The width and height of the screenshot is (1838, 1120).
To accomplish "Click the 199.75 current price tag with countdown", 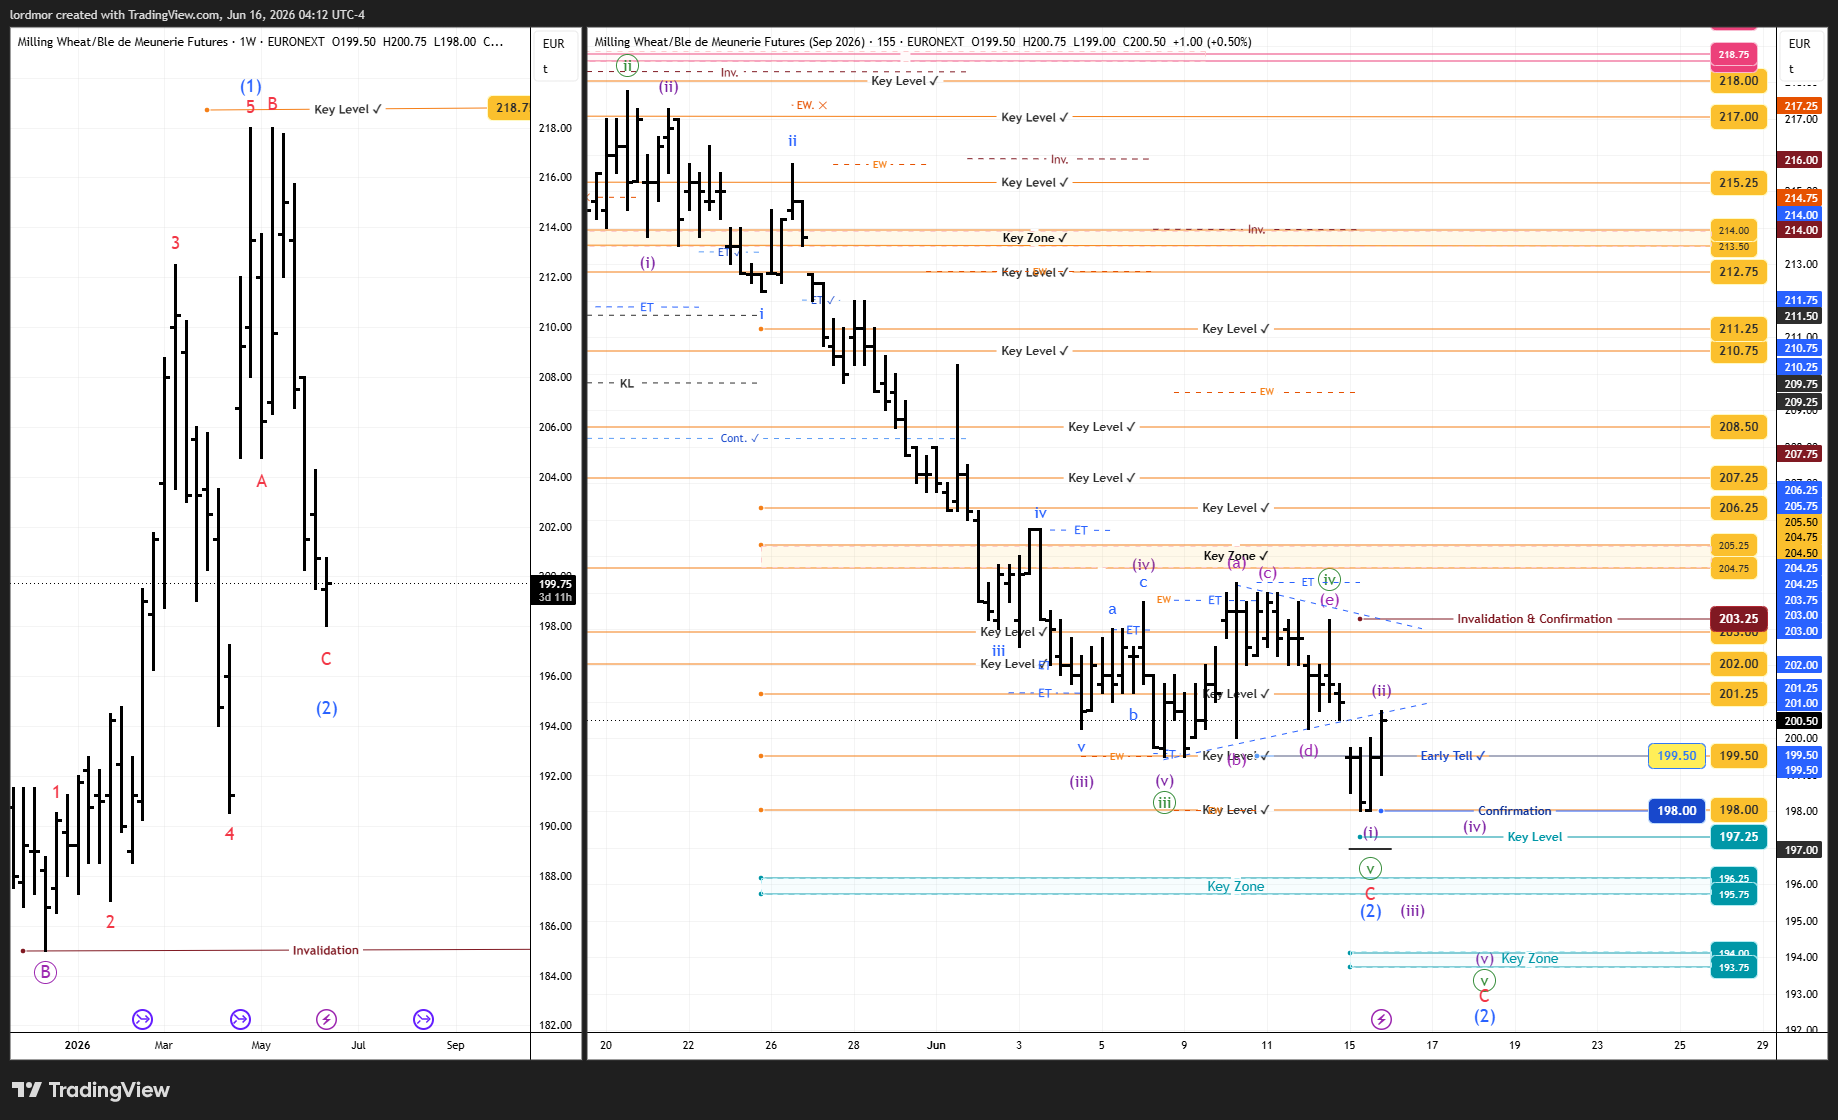I will [x=555, y=590].
